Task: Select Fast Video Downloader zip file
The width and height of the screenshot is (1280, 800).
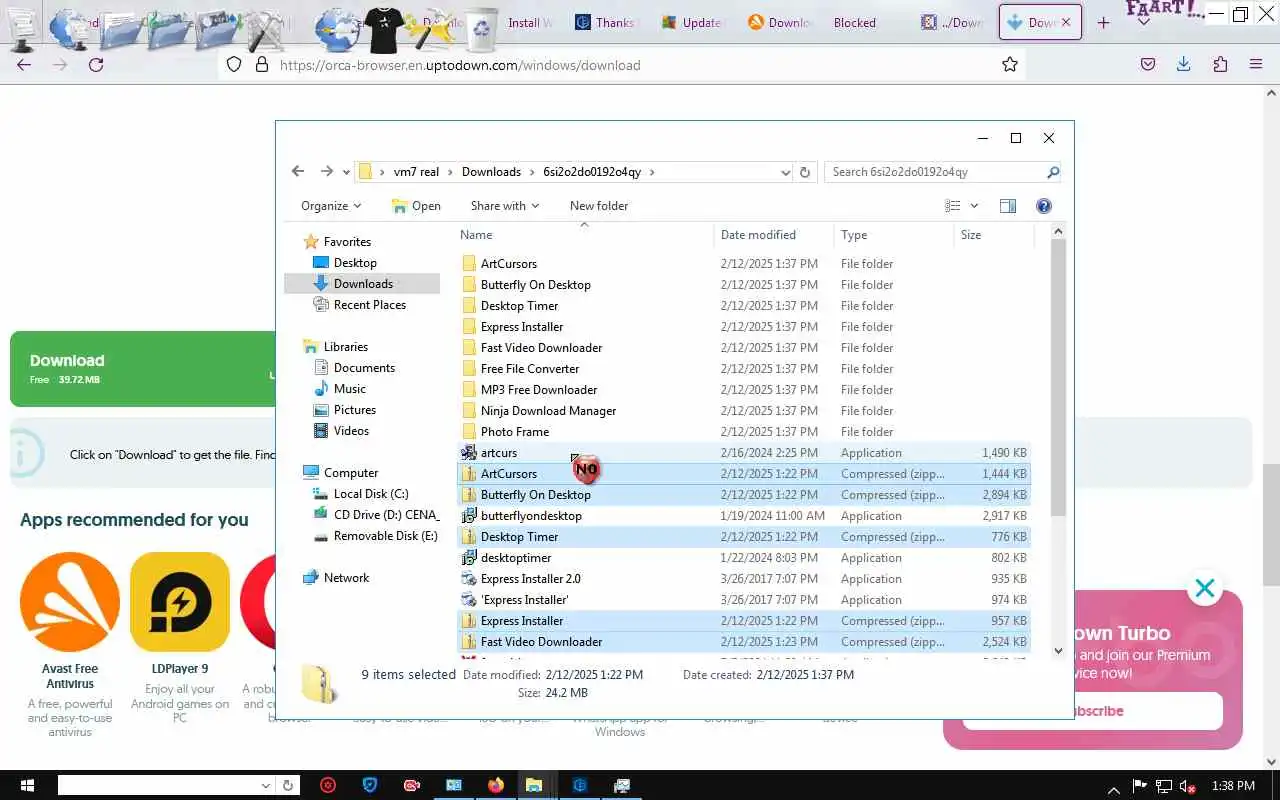Action: click(x=744, y=642)
